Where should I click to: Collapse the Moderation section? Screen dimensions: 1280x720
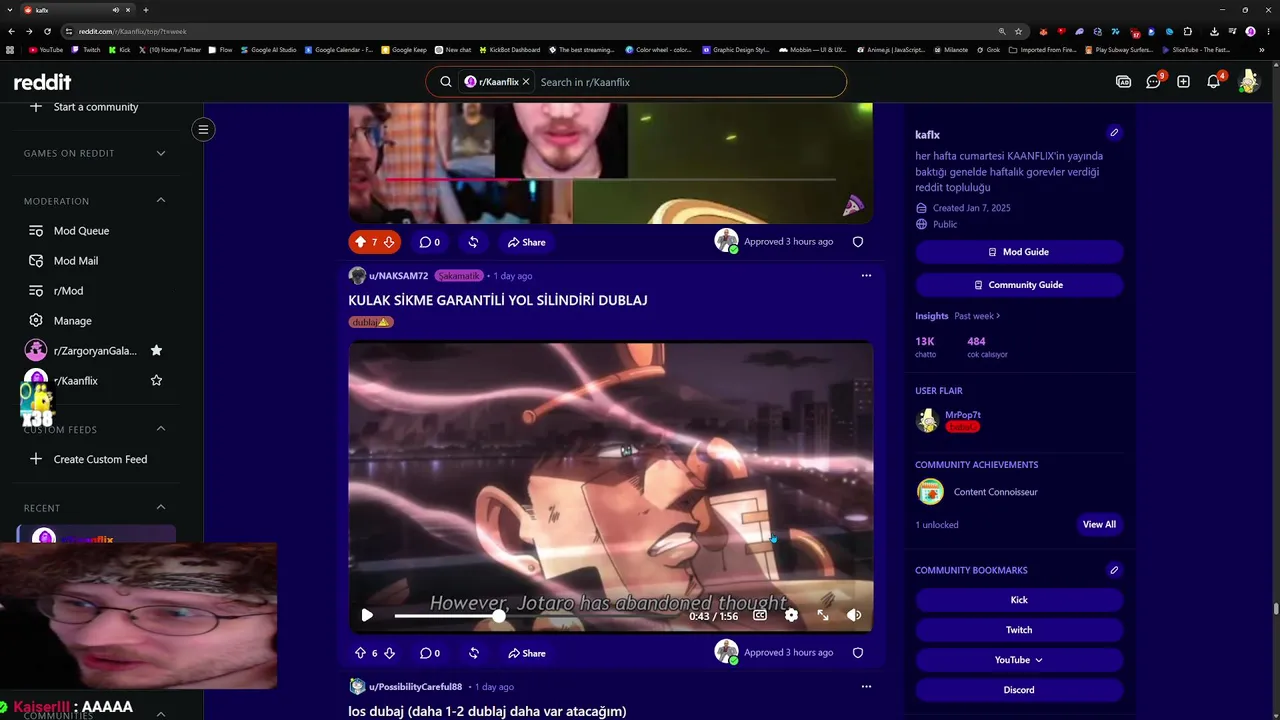click(161, 200)
